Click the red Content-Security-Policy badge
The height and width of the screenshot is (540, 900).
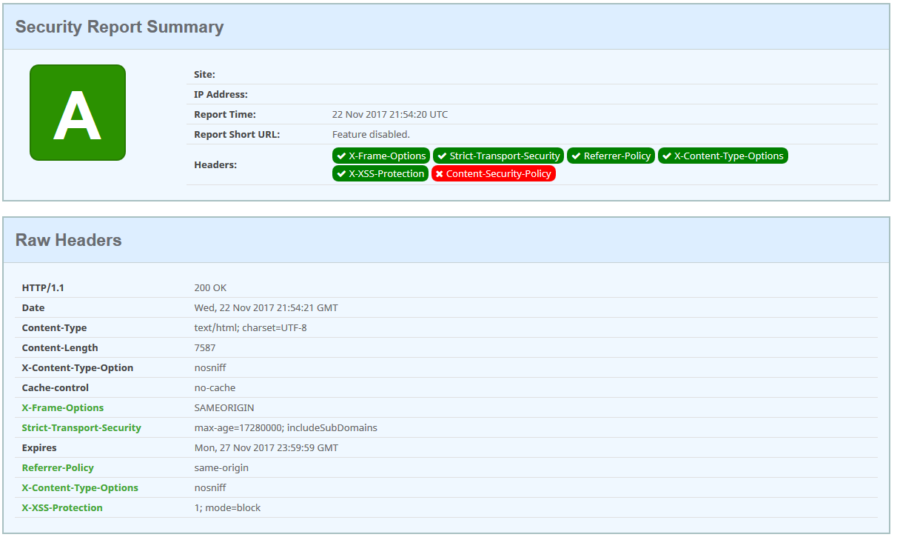pos(494,173)
